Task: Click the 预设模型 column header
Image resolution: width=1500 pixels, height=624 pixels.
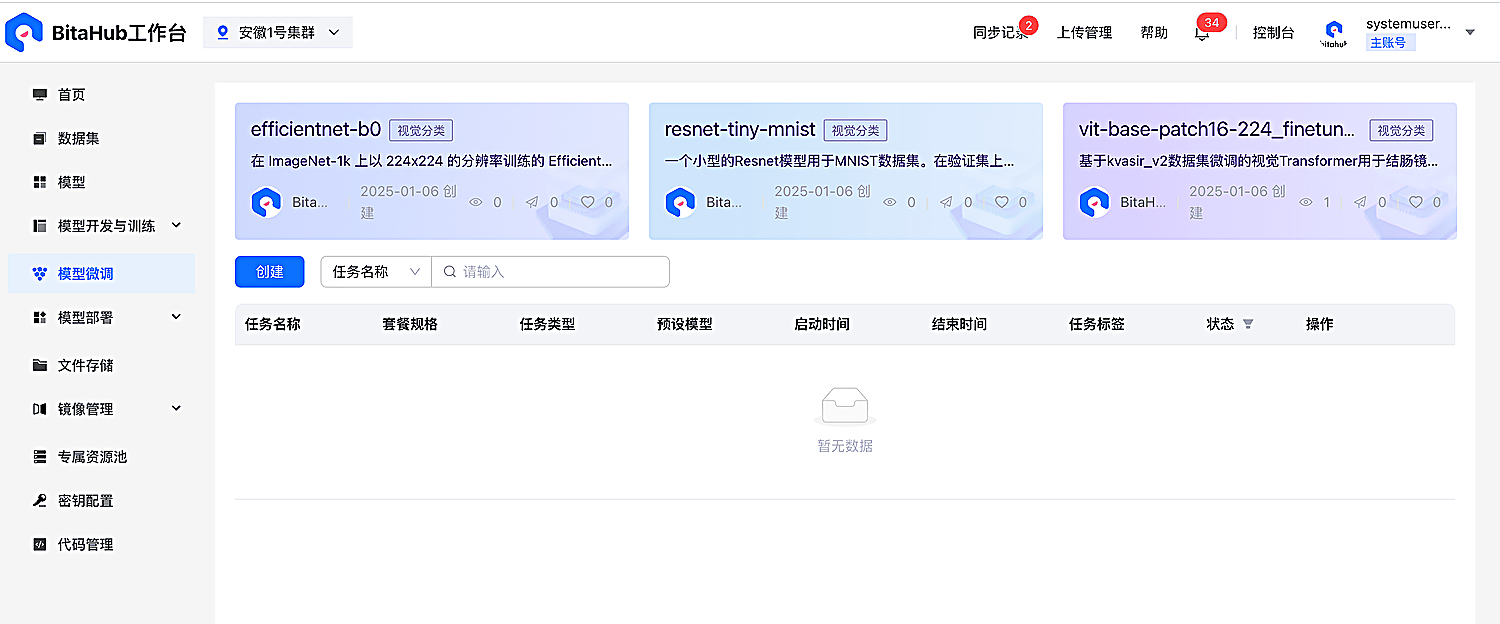Action: [685, 324]
